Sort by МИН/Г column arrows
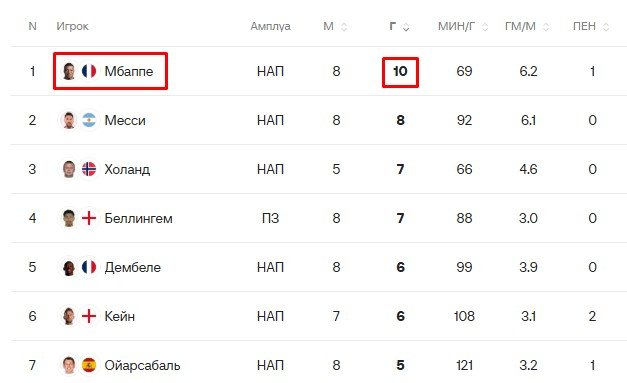627x383 pixels. click(485, 27)
